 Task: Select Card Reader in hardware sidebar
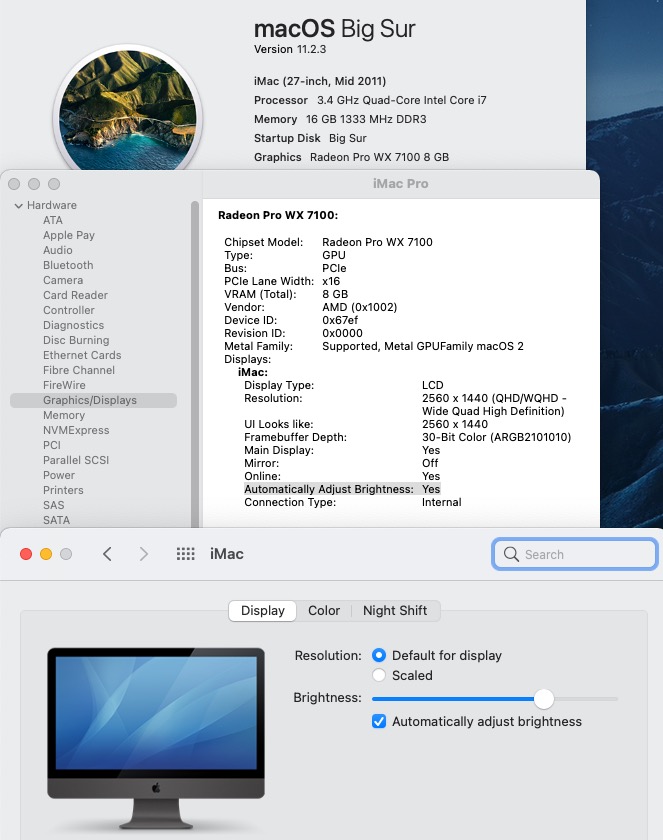[76, 295]
